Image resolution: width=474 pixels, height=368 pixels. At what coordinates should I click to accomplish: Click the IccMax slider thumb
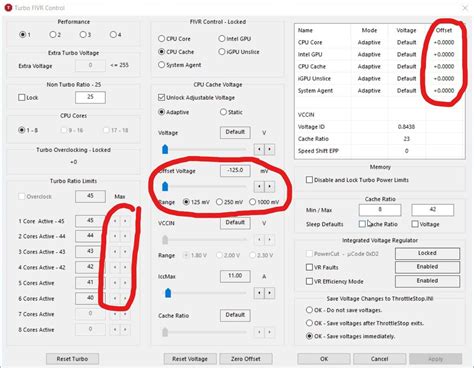(x=168, y=293)
